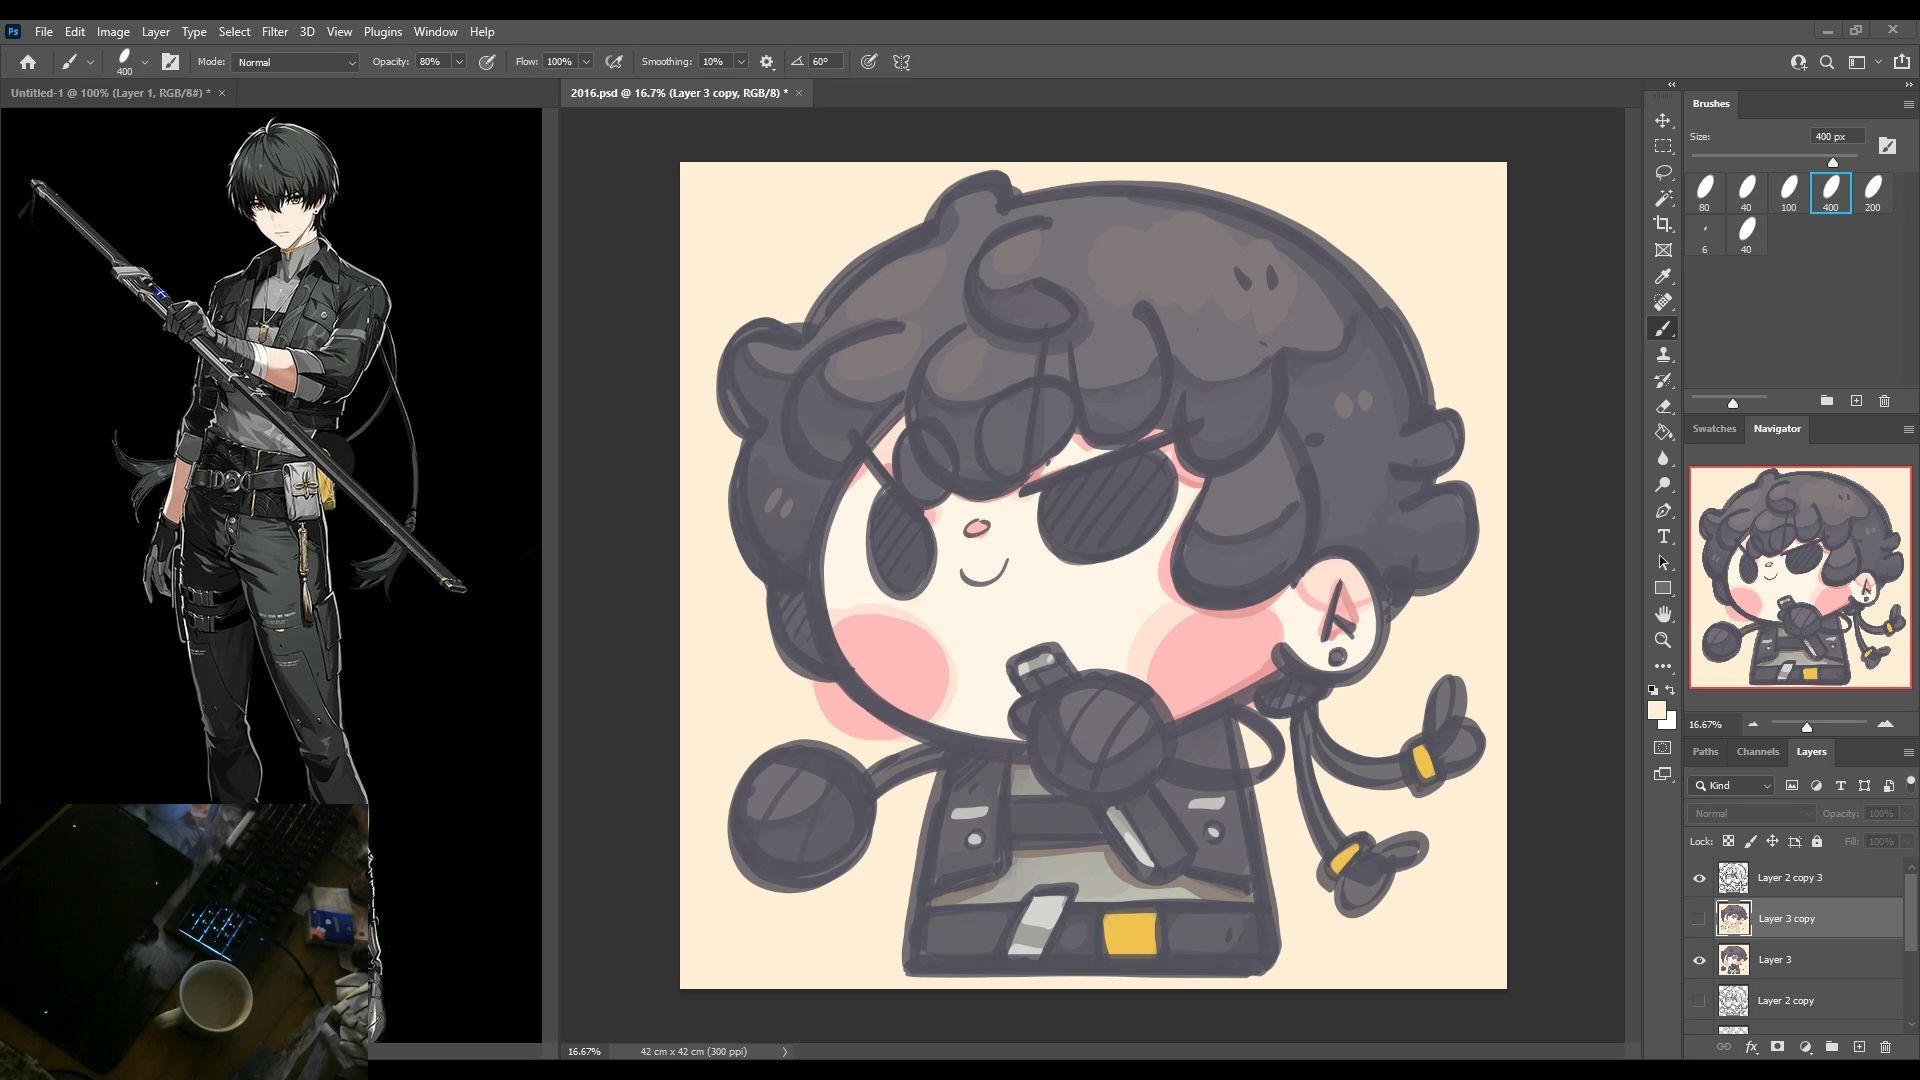
Task: Select the Lasso tool
Action: tap(1663, 172)
